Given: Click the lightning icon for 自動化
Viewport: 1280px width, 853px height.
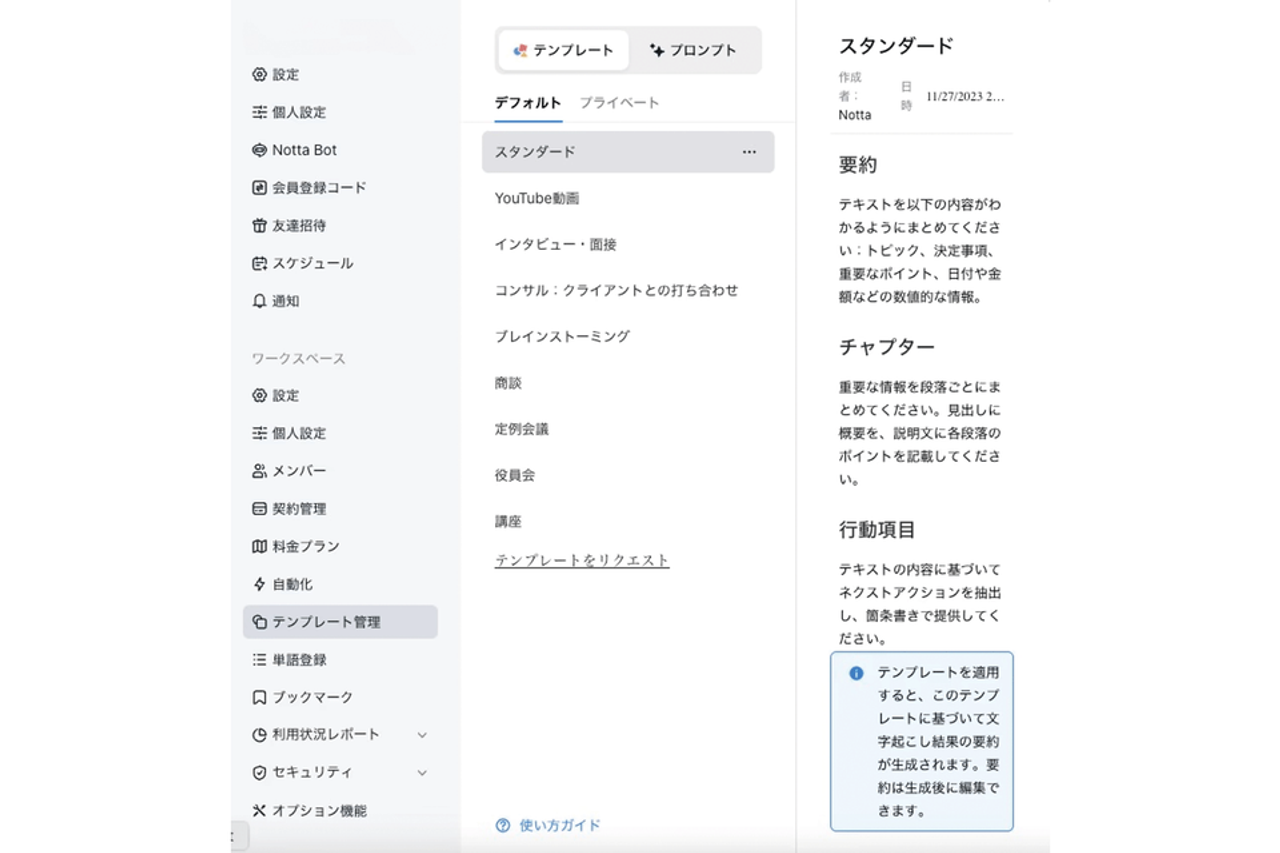Looking at the screenshot, I should point(259,584).
